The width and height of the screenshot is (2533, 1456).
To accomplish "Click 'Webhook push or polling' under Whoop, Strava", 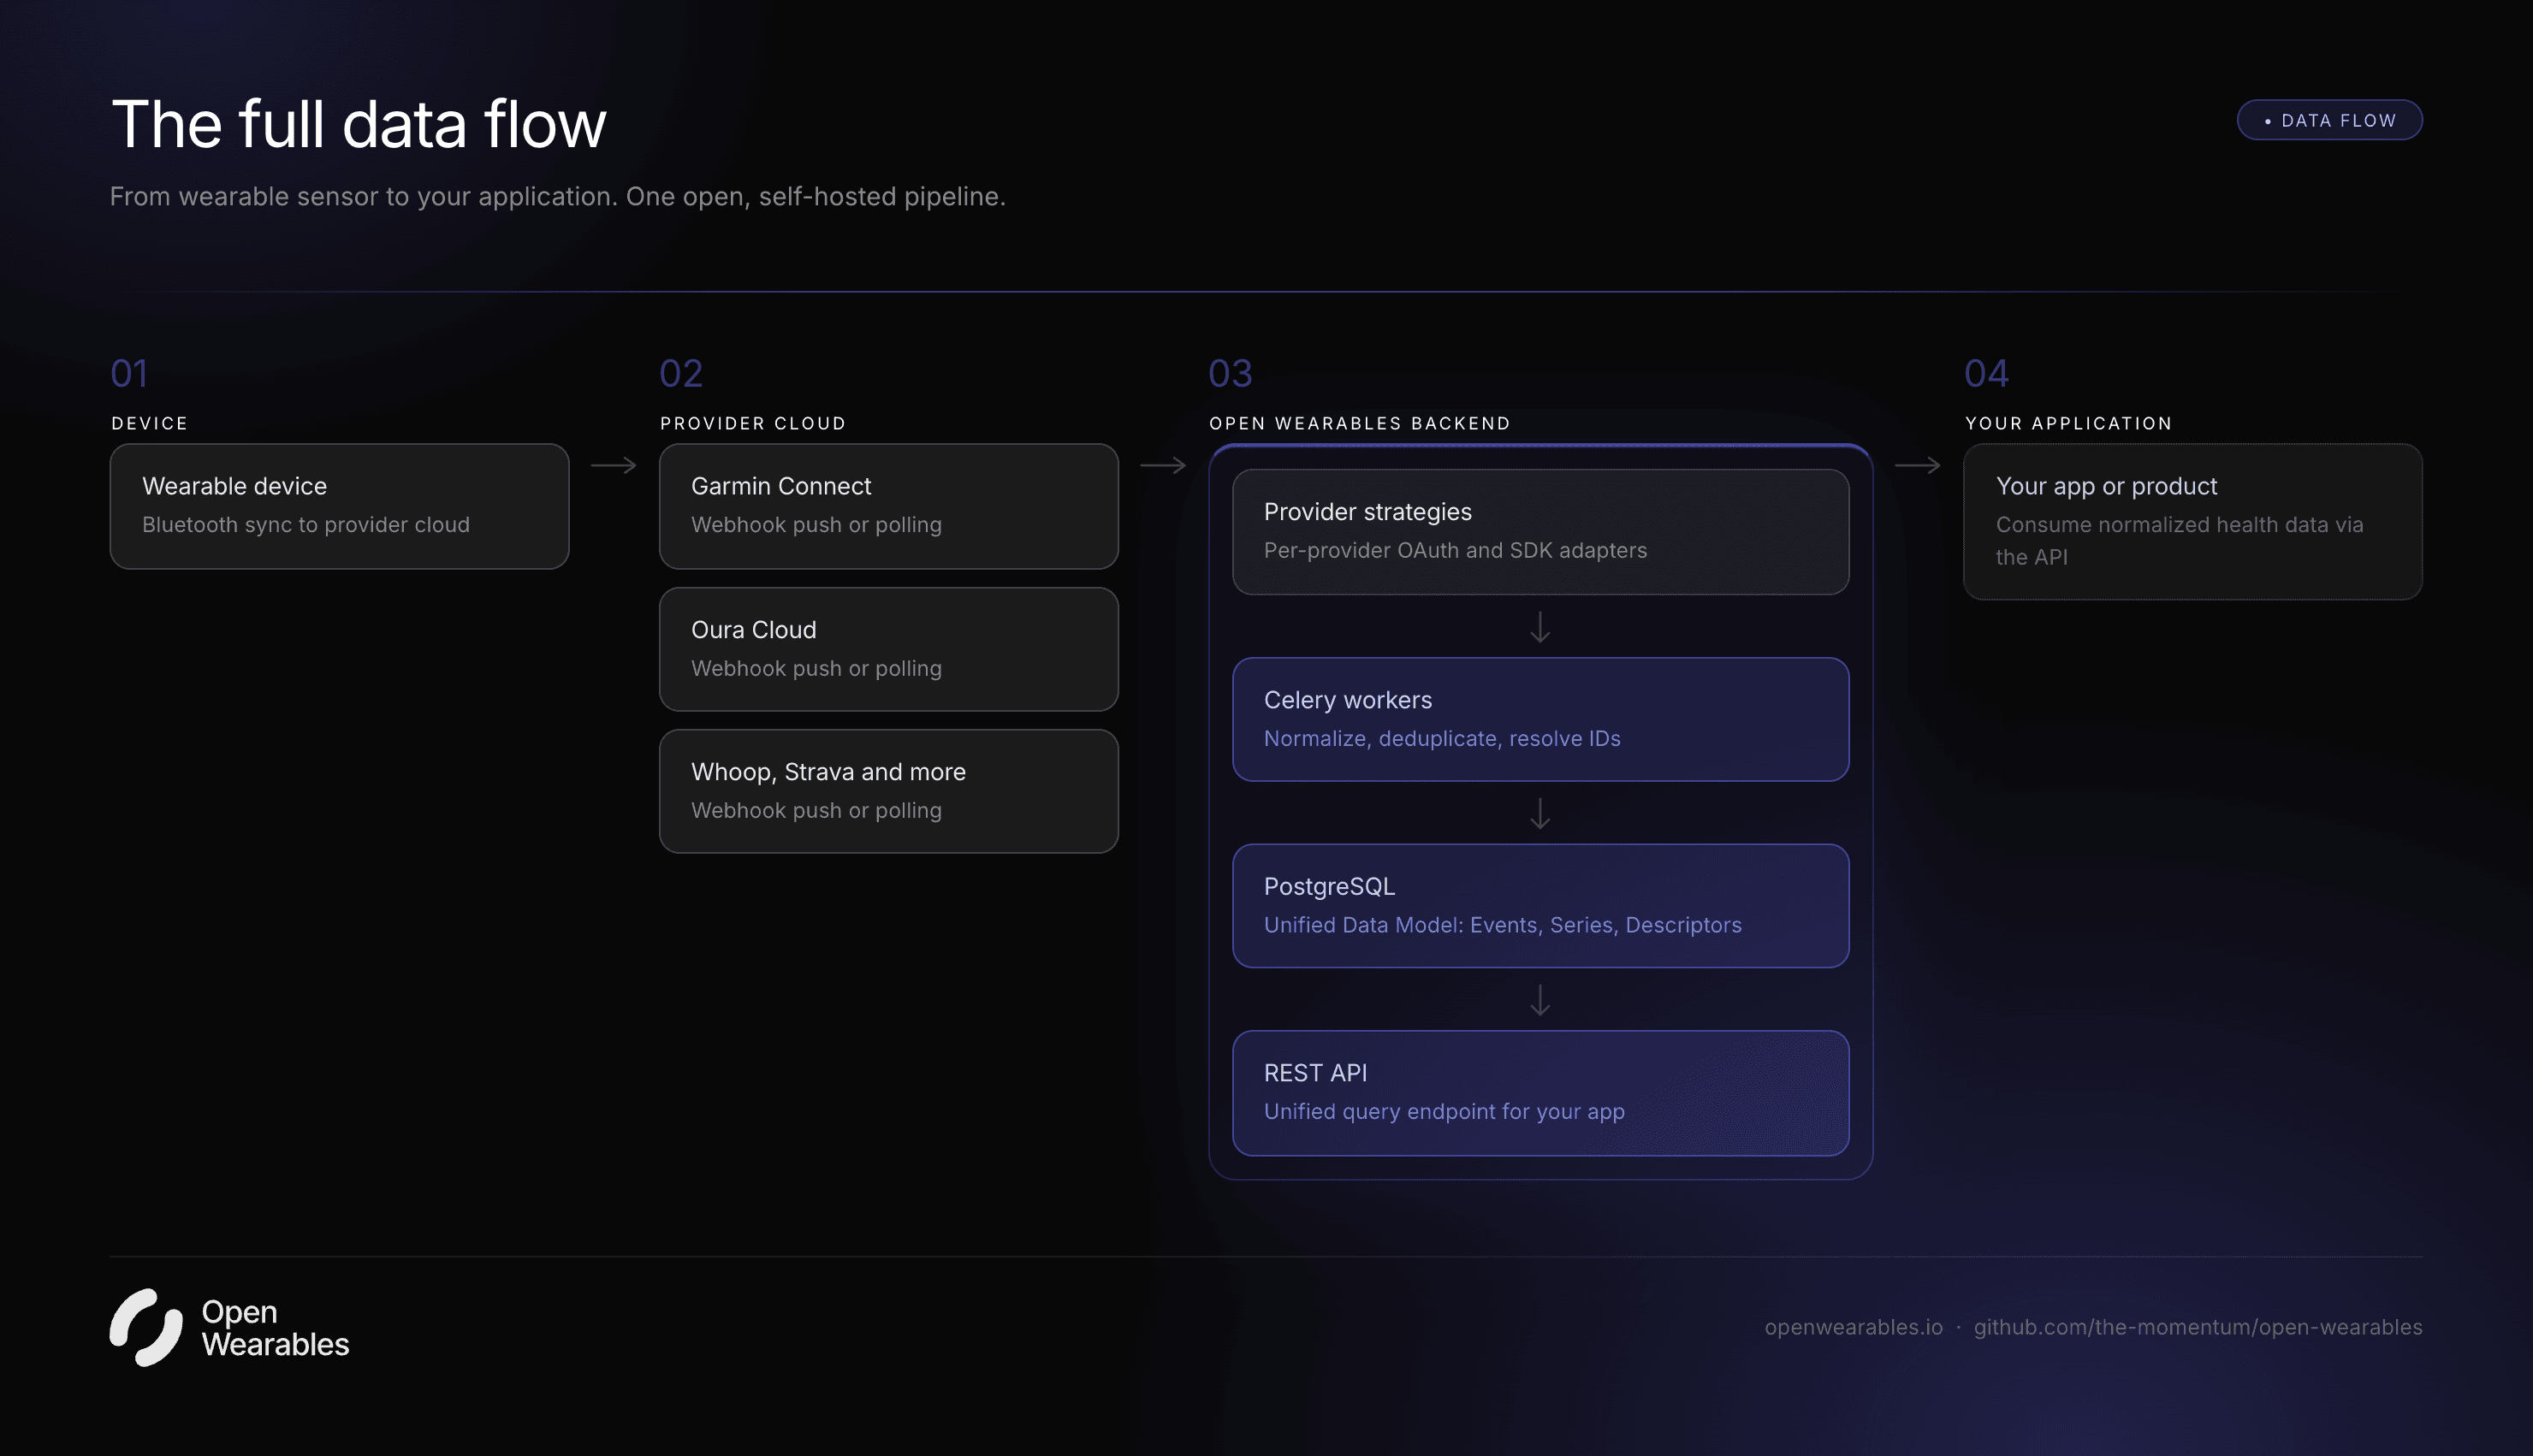I will click(816, 810).
